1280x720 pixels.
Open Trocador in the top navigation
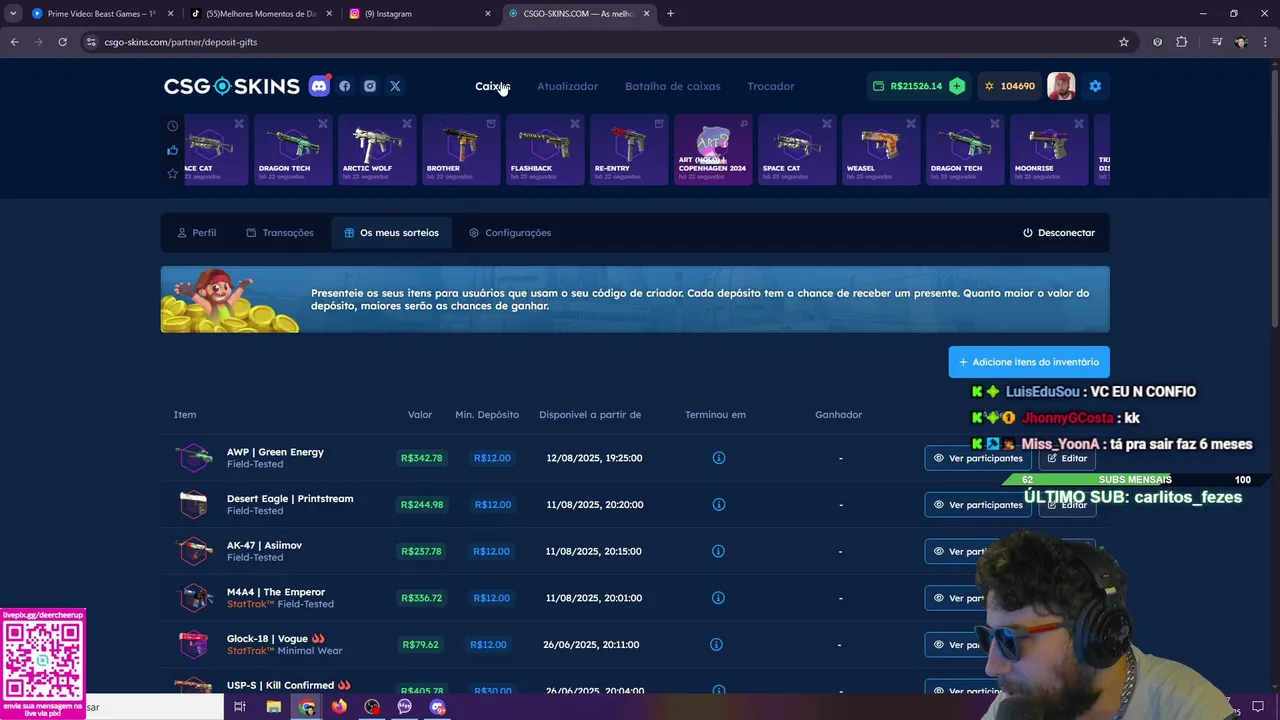[x=771, y=86]
